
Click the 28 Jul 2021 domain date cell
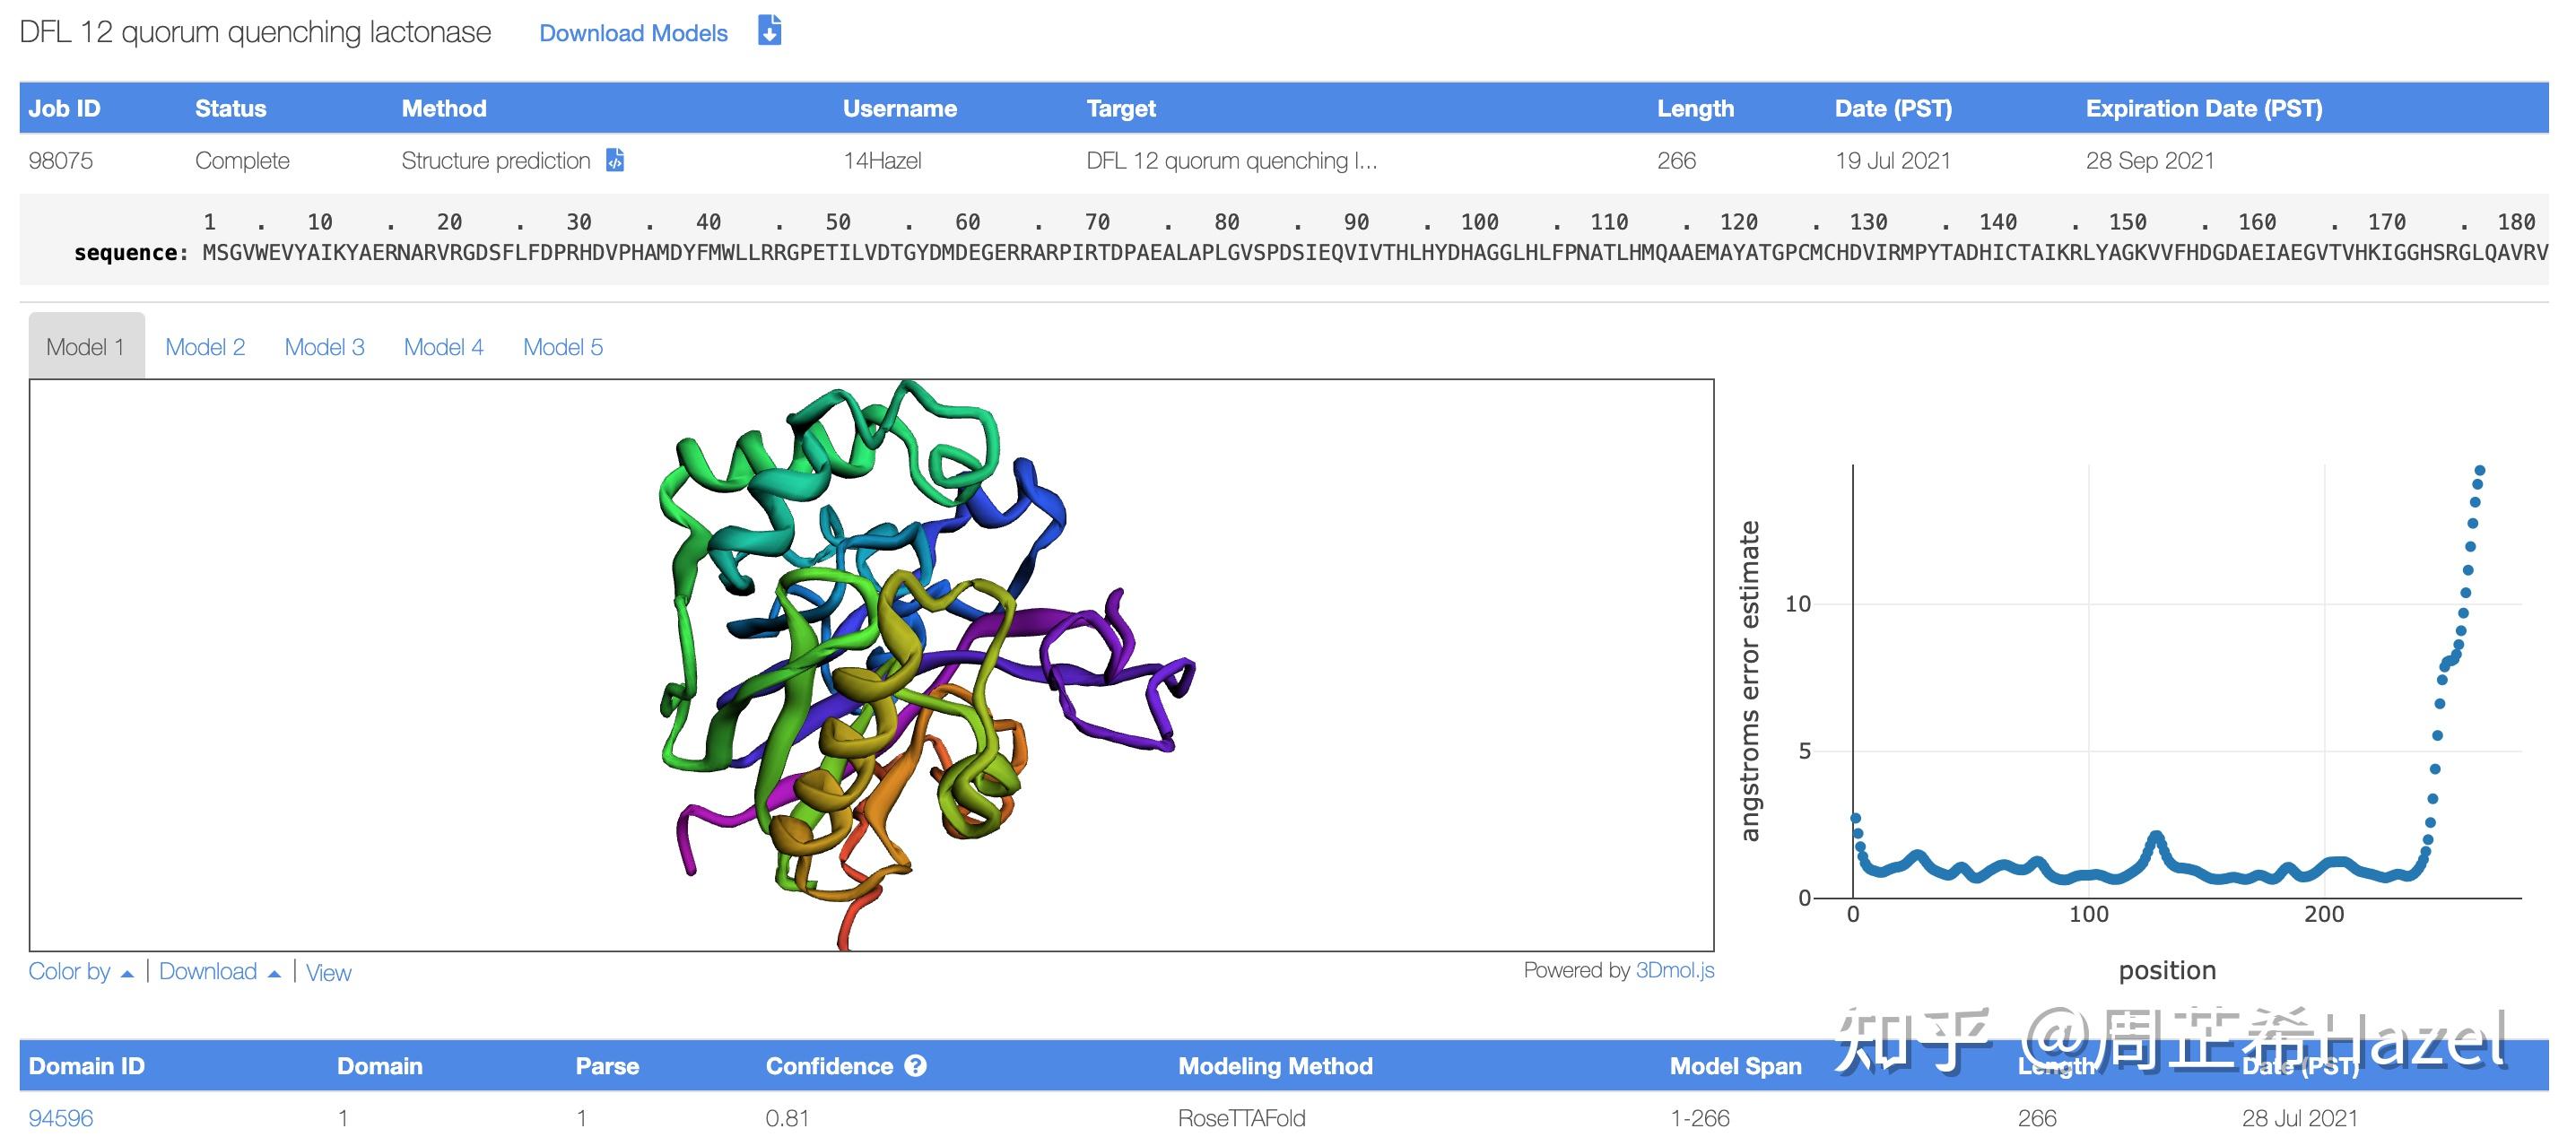coord(2299,1118)
